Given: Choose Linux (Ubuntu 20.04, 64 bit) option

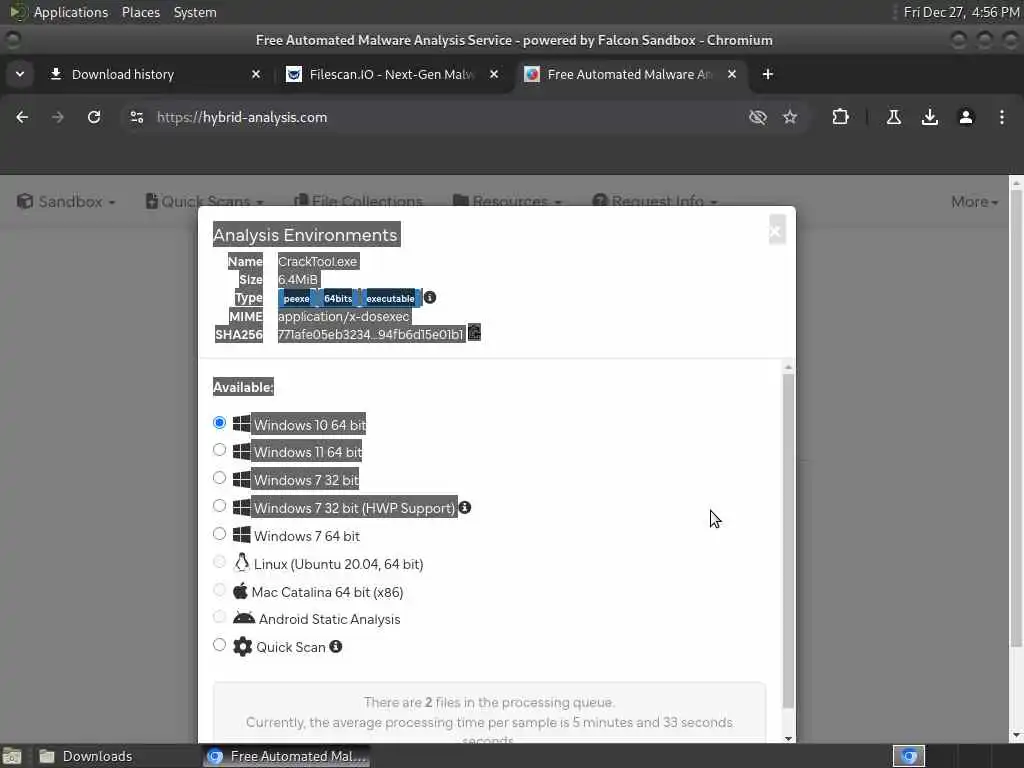Looking at the screenshot, I should click(219, 562).
